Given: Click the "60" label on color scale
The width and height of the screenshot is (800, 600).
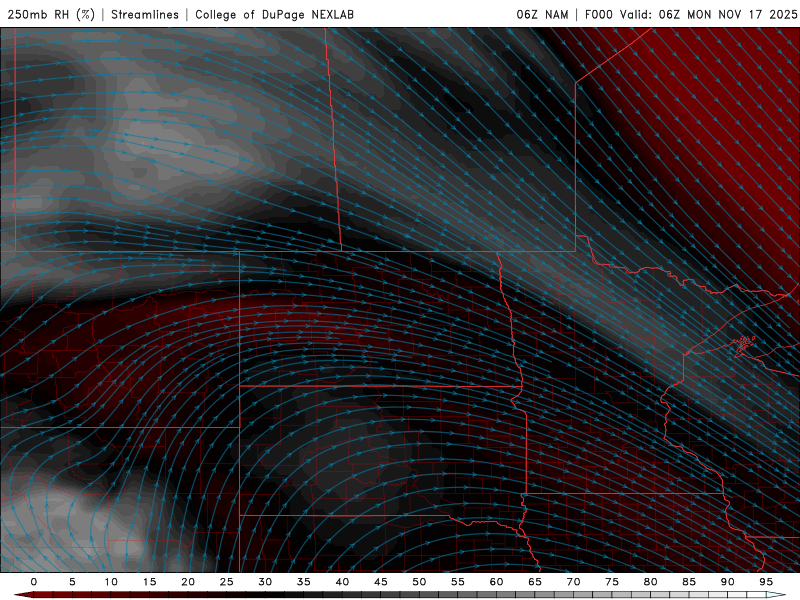Looking at the screenshot, I should coord(496,582).
